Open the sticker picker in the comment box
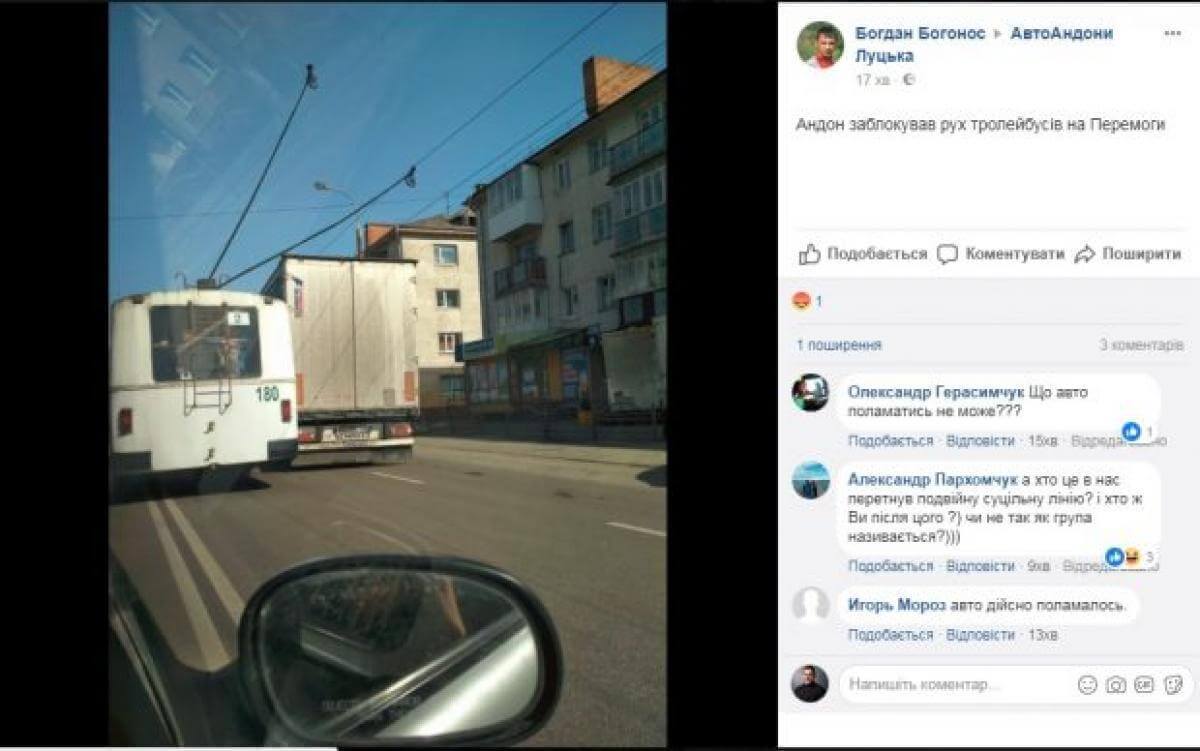 click(1173, 685)
